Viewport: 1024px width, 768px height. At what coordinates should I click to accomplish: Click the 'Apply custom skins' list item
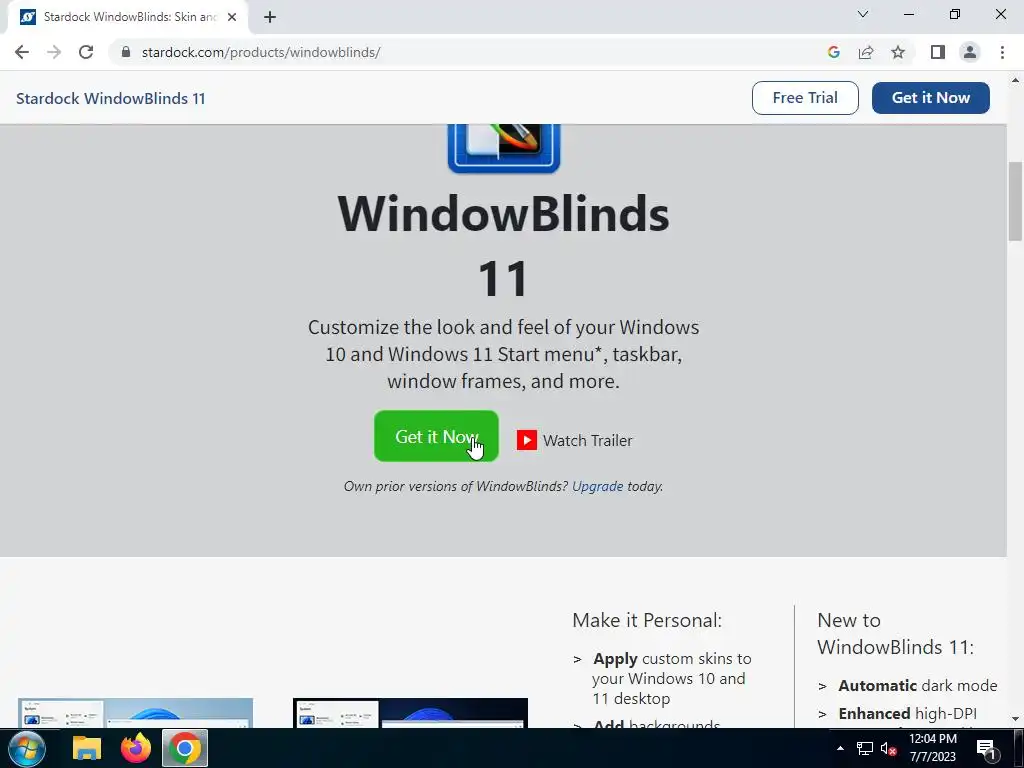tap(672, 679)
